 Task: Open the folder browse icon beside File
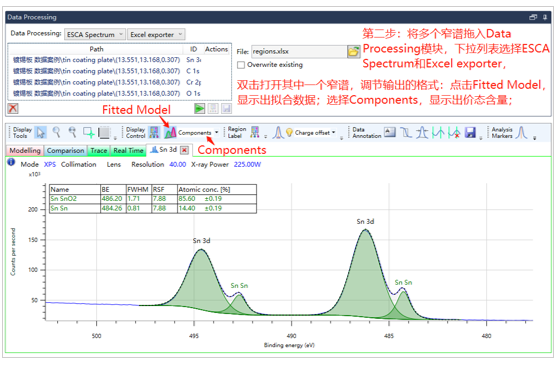pos(353,51)
